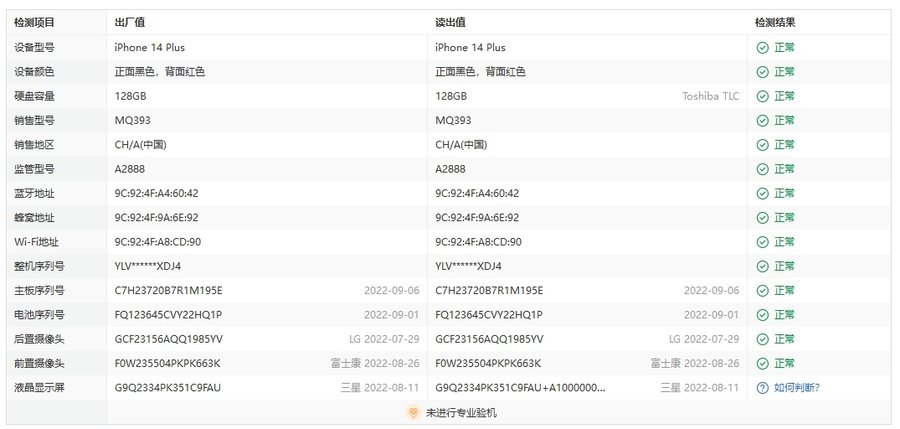This screenshot has height=429, width=900.
Task: Click the check icon in 主板序列号 row
Action: pos(762,291)
